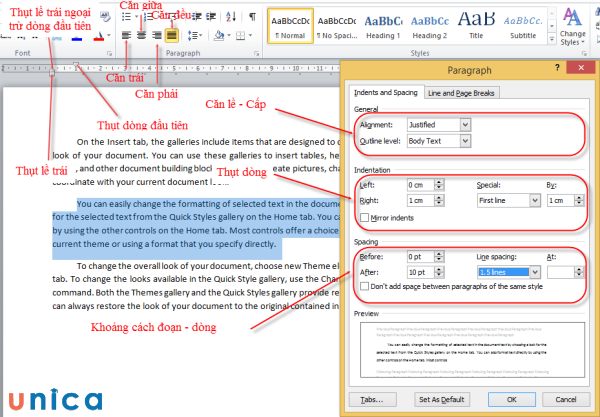Open the Alignment combo box
600x417 pixels.
click(x=439, y=125)
